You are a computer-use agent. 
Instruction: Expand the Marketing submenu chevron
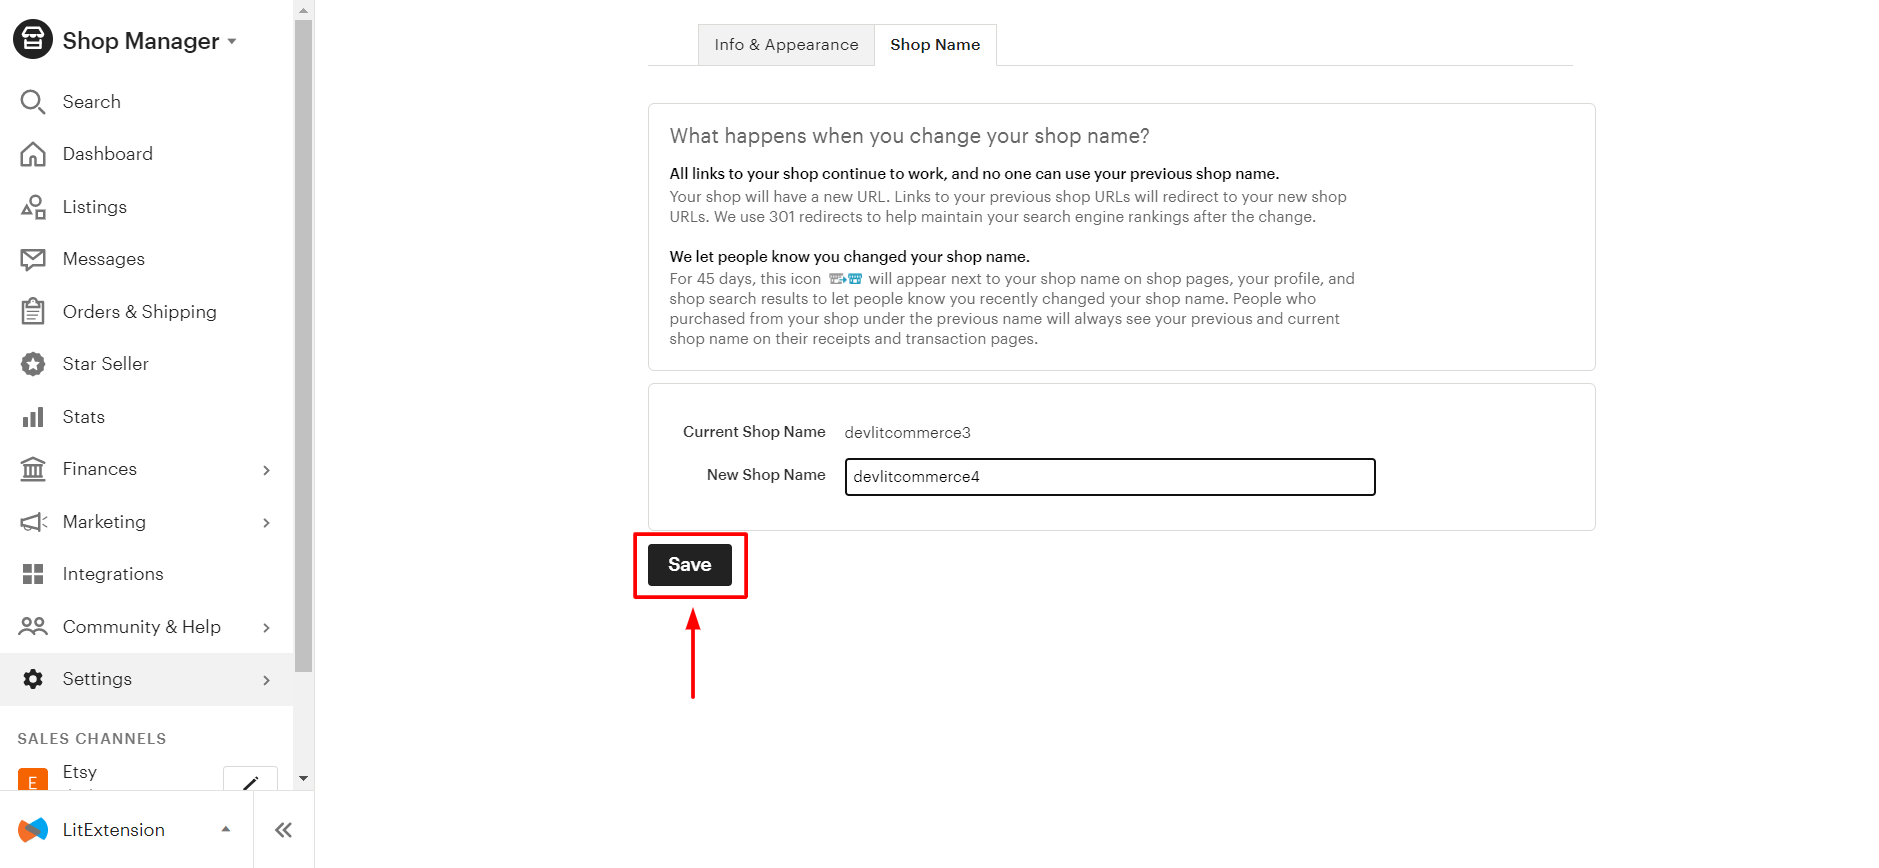(x=266, y=523)
